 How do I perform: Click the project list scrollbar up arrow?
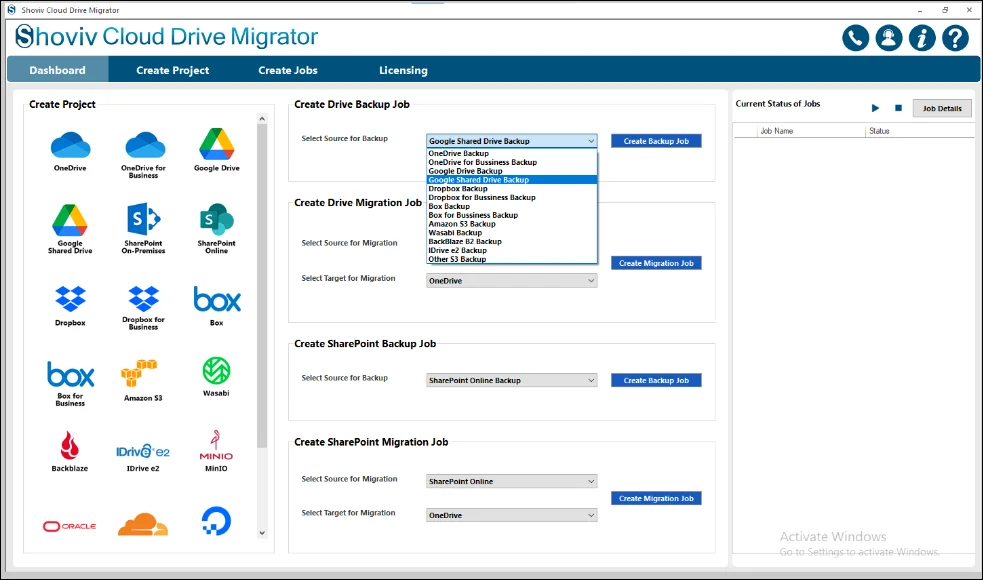click(x=262, y=119)
